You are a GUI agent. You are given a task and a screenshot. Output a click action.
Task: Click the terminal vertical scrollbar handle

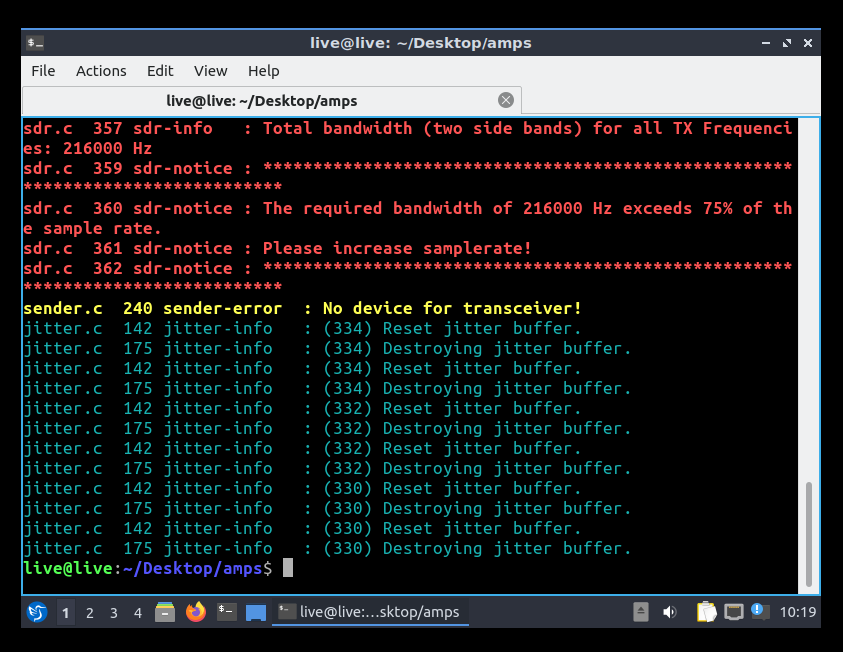(808, 534)
